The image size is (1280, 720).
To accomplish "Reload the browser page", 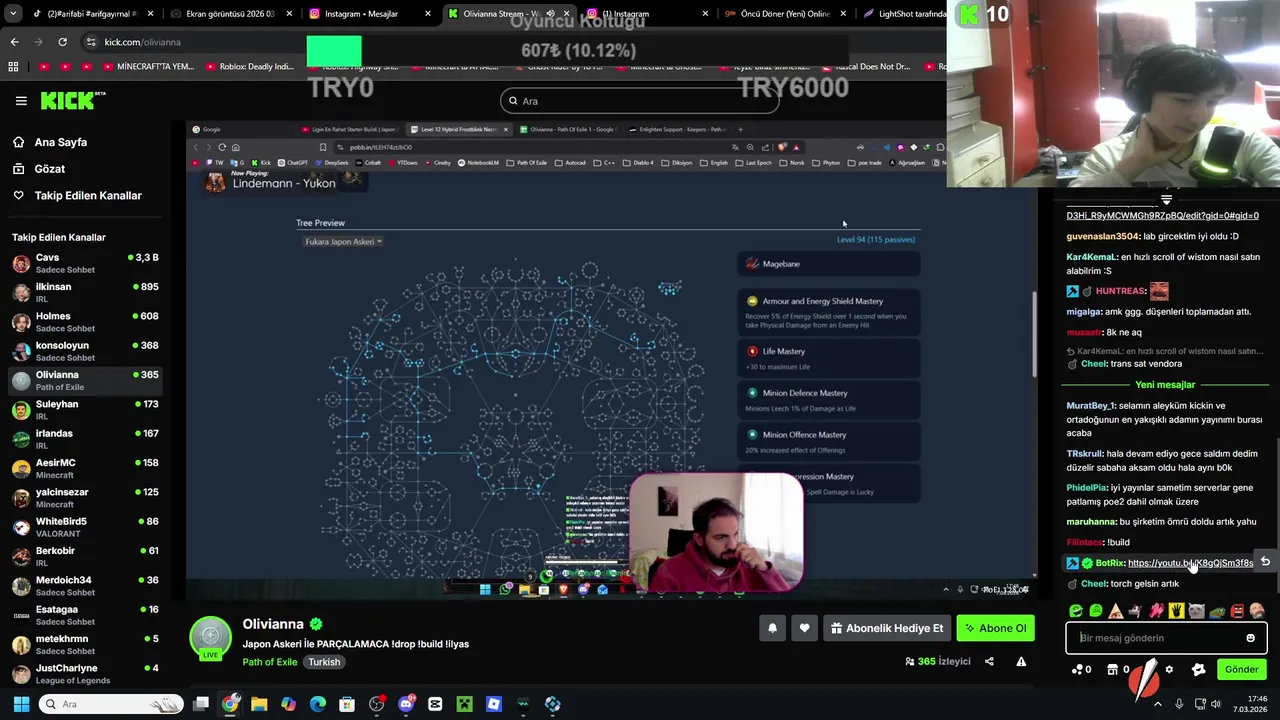I will coord(62,42).
